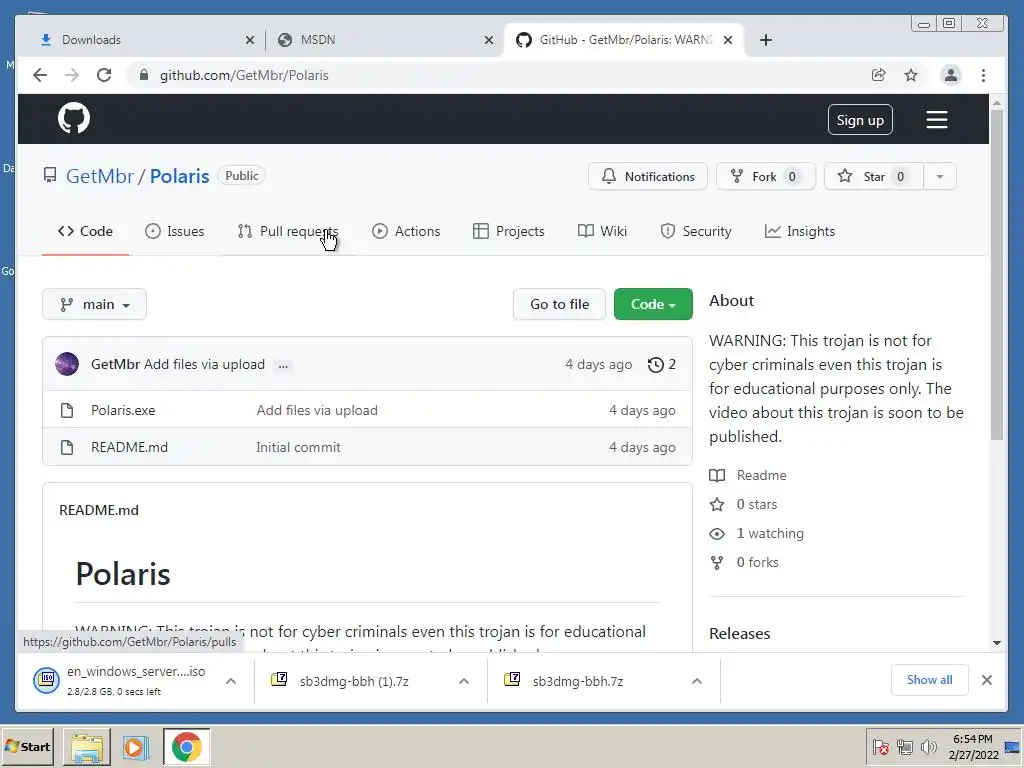Click the Start button
Viewport: 1024px width, 768px height.
27,746
